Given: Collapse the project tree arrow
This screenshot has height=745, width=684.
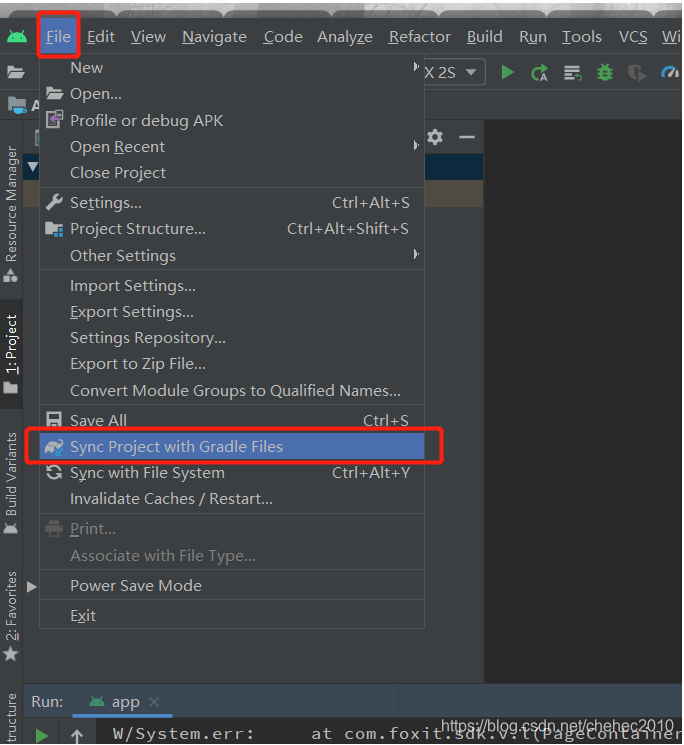Looking at the screenshot, I should click(x=32, y=167).
